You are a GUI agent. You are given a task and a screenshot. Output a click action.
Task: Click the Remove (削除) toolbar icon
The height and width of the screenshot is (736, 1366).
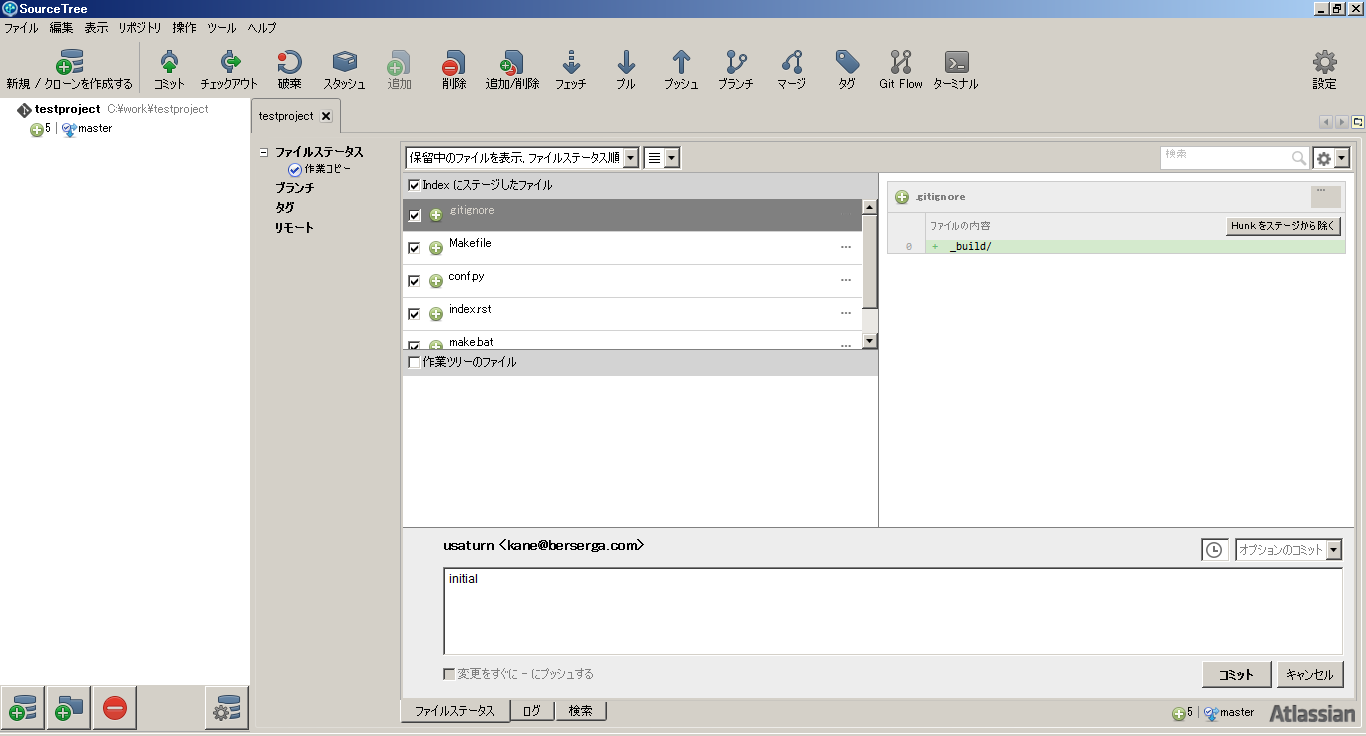pyautogui.click(x=453, y=70)
